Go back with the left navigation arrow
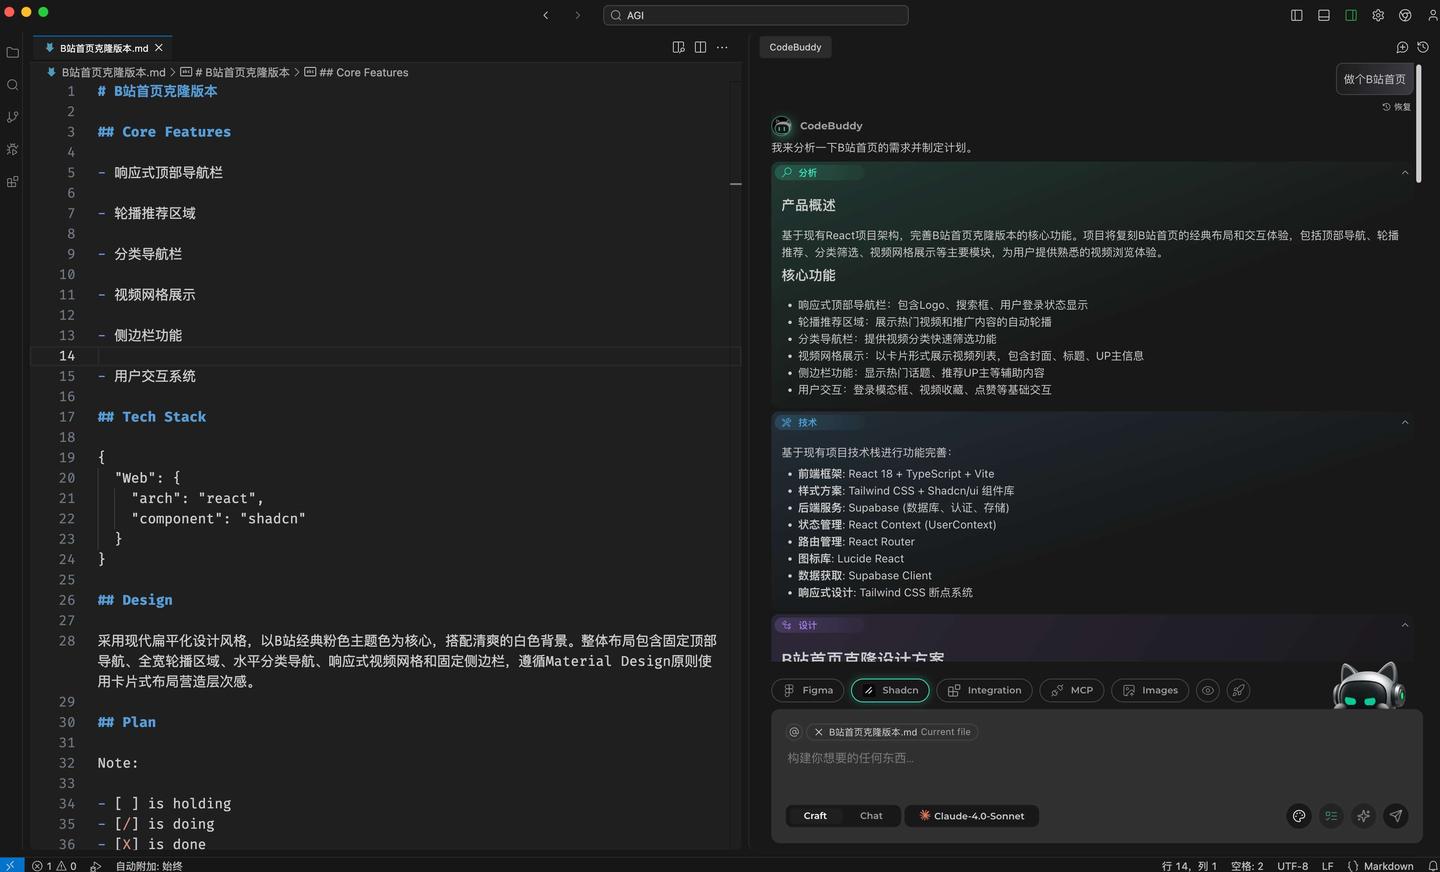 (546, 15)
